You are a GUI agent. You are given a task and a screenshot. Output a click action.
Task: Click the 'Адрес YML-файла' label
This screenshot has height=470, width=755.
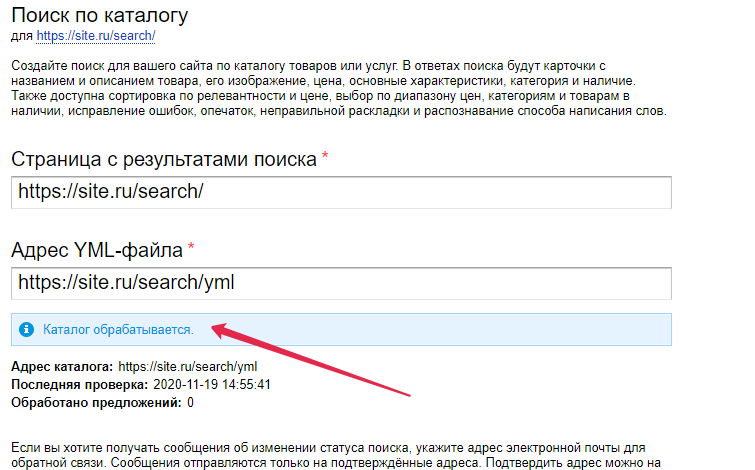97,250
